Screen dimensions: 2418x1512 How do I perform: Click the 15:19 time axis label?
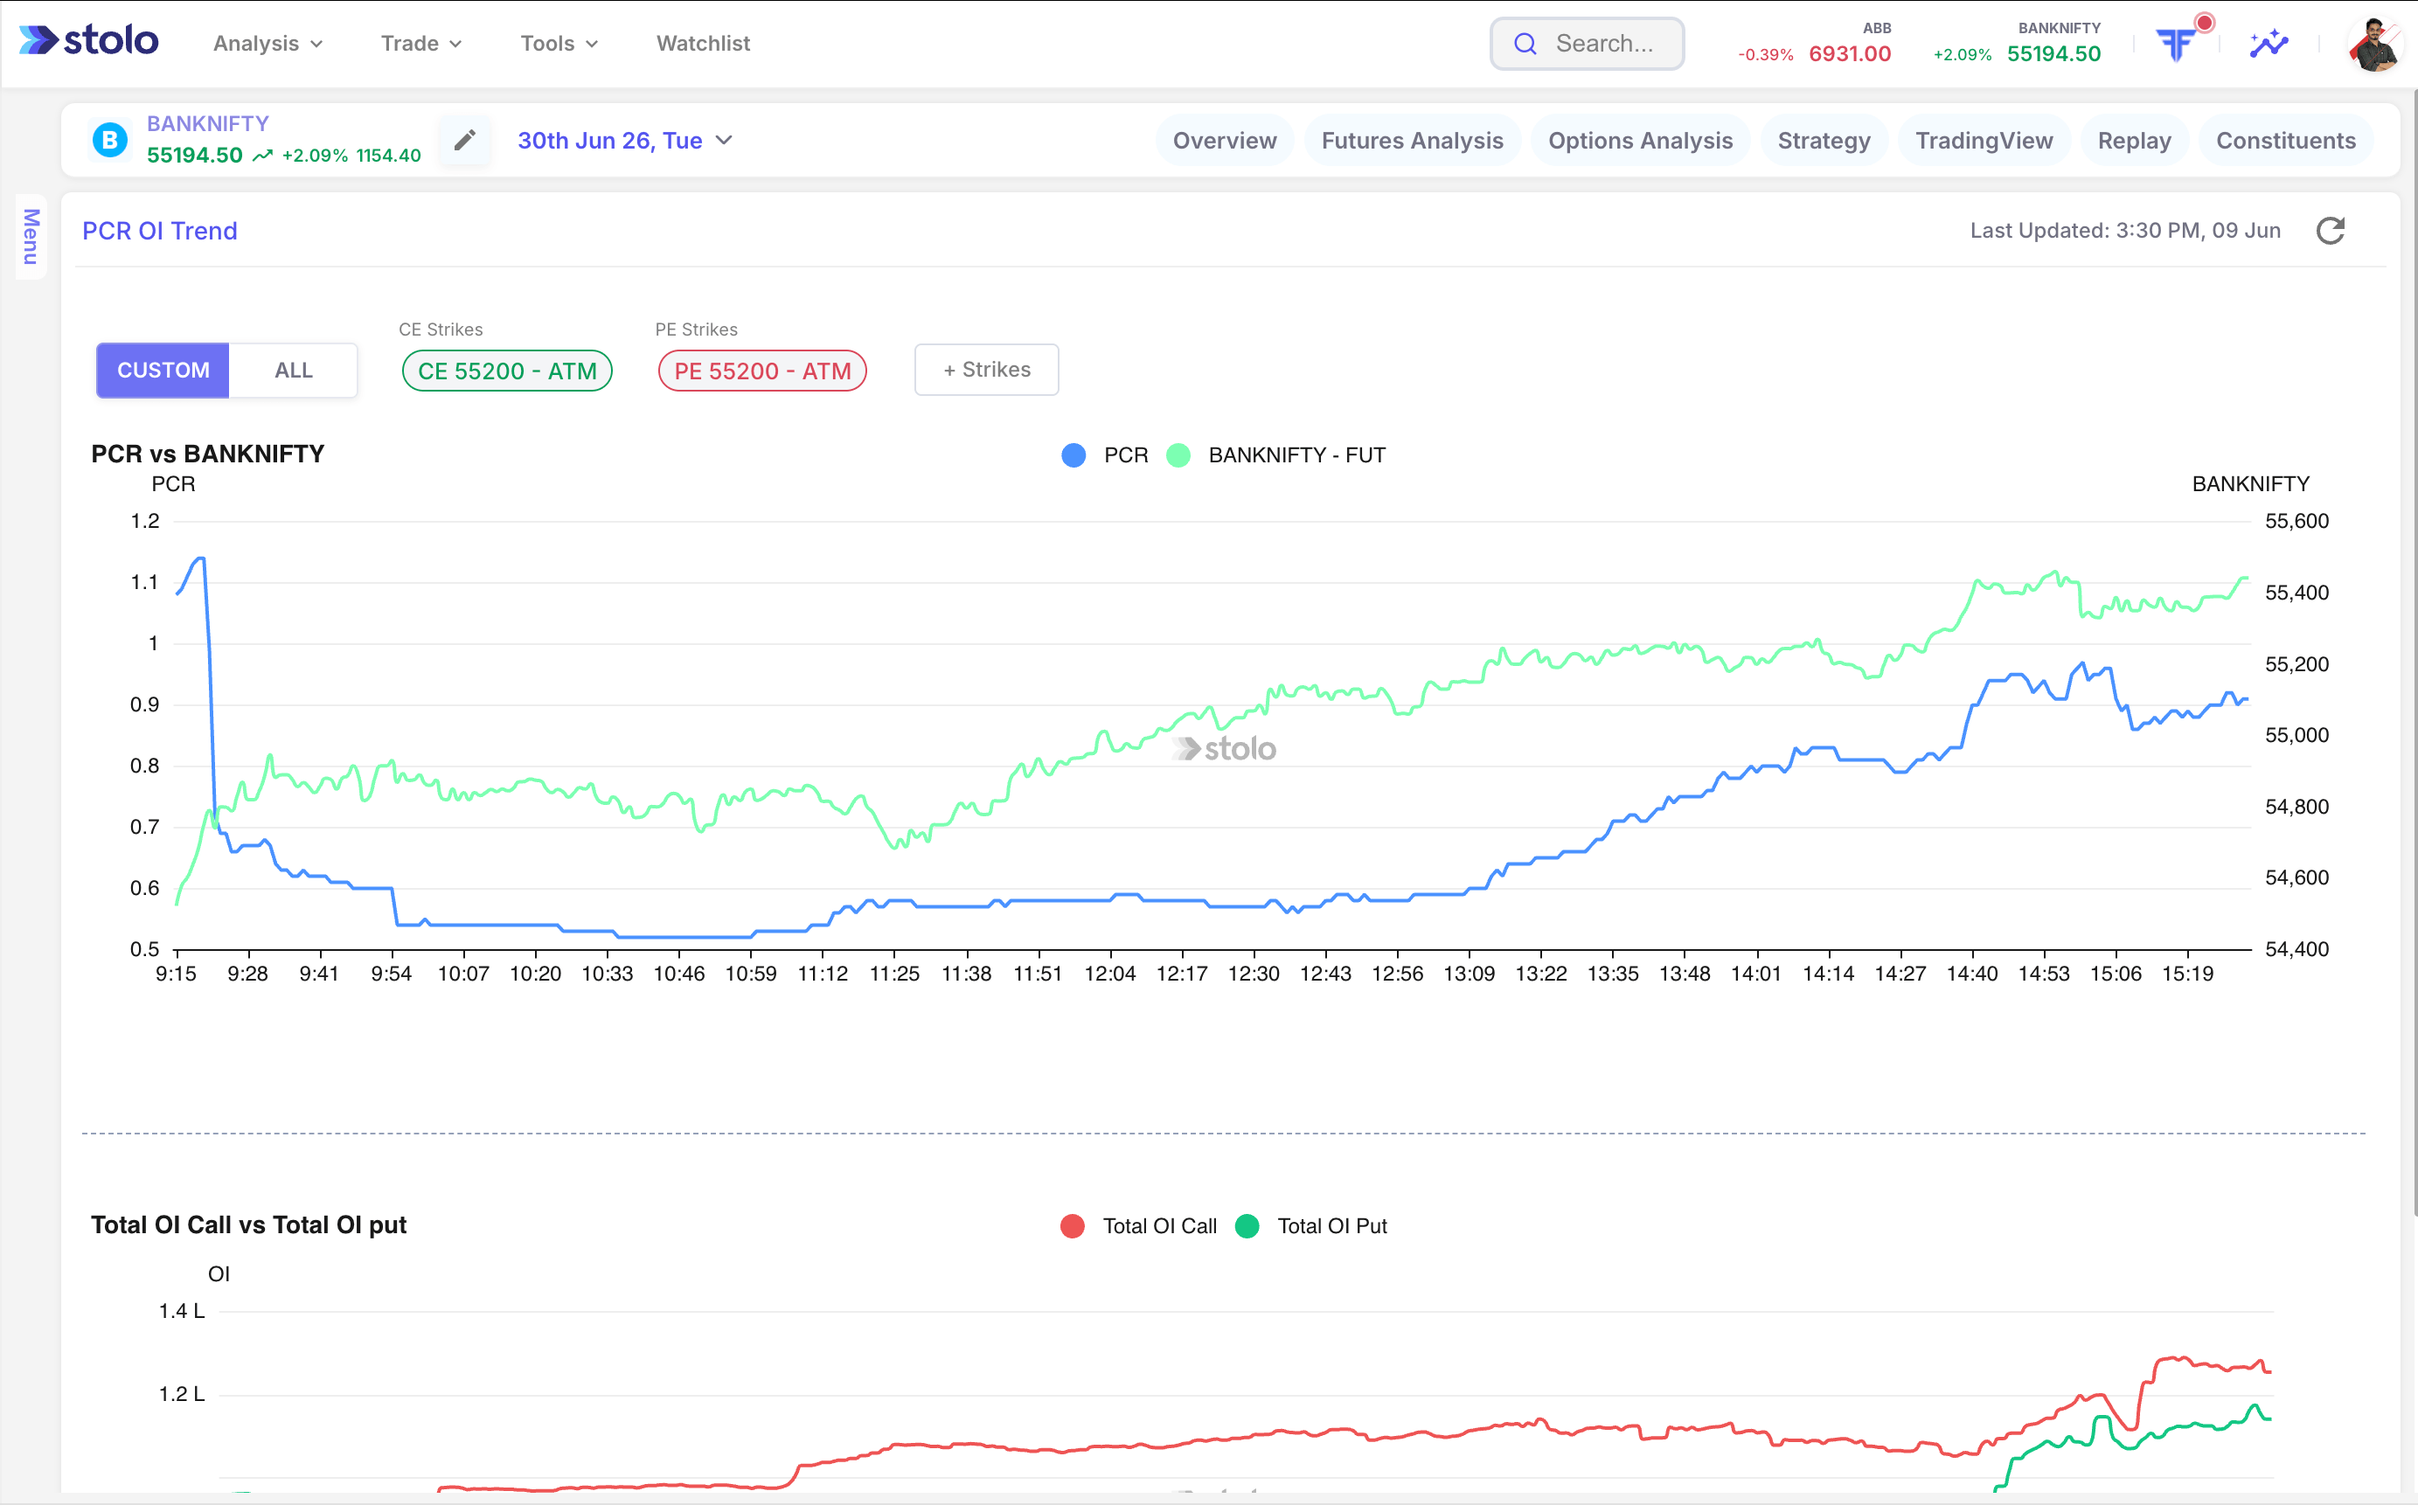click(2187, 974)
